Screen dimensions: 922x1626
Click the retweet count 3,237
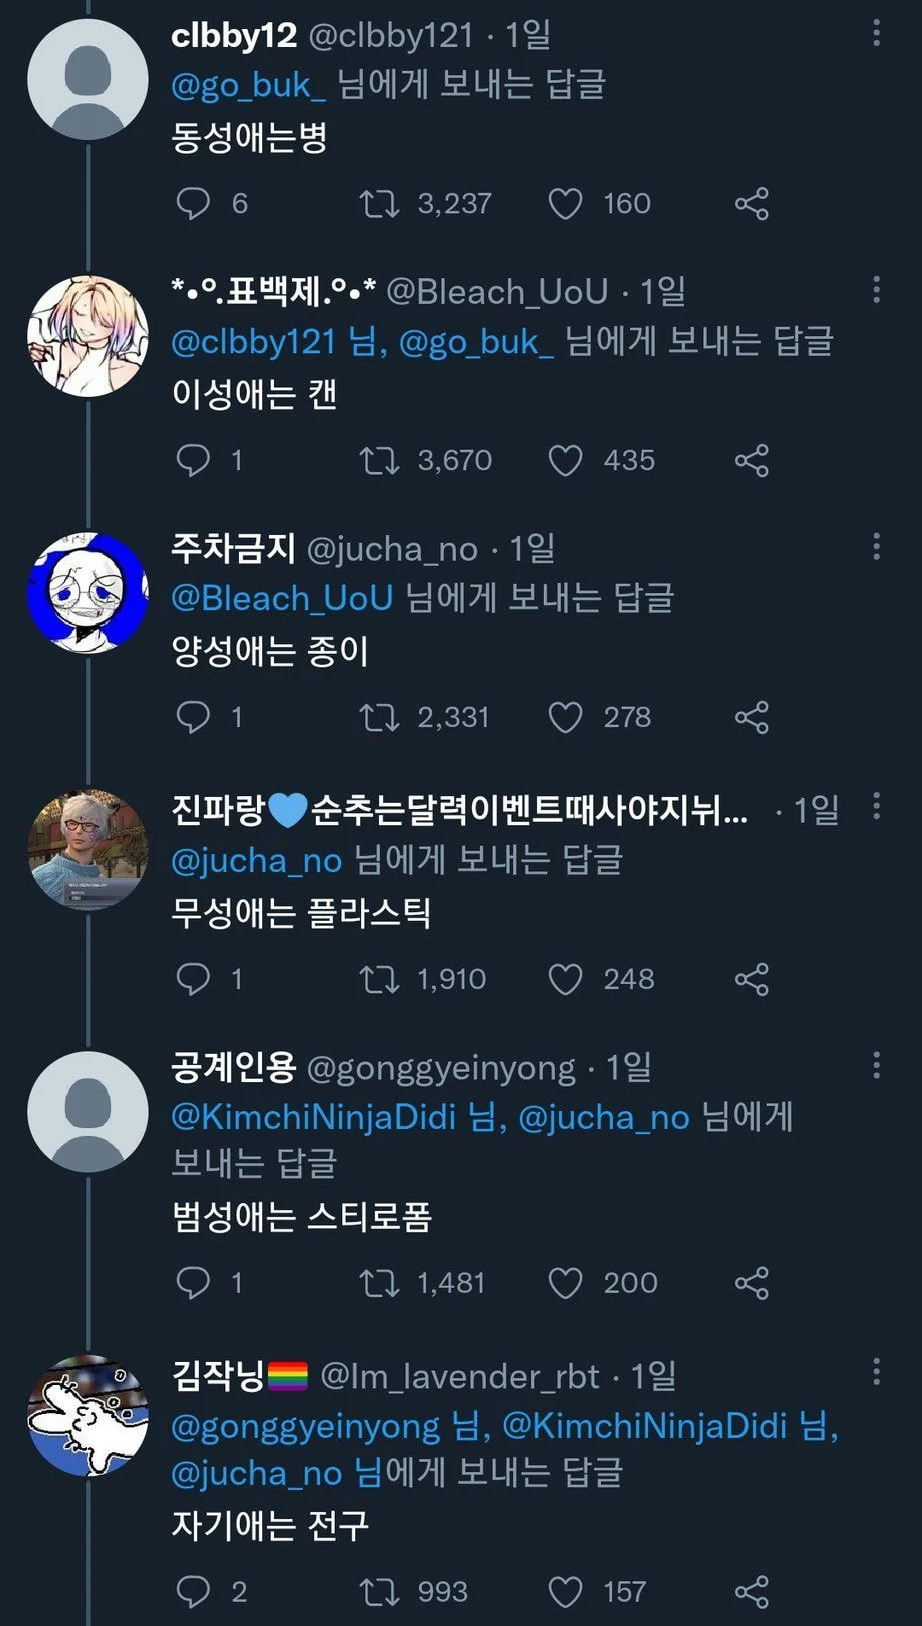(452, 203)
